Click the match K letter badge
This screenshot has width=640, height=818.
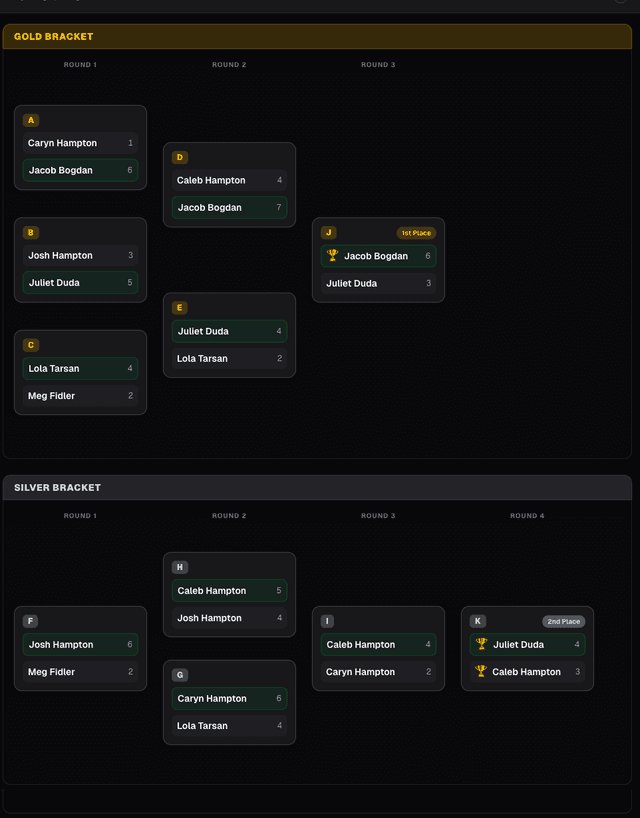click(x=478, y=621)
